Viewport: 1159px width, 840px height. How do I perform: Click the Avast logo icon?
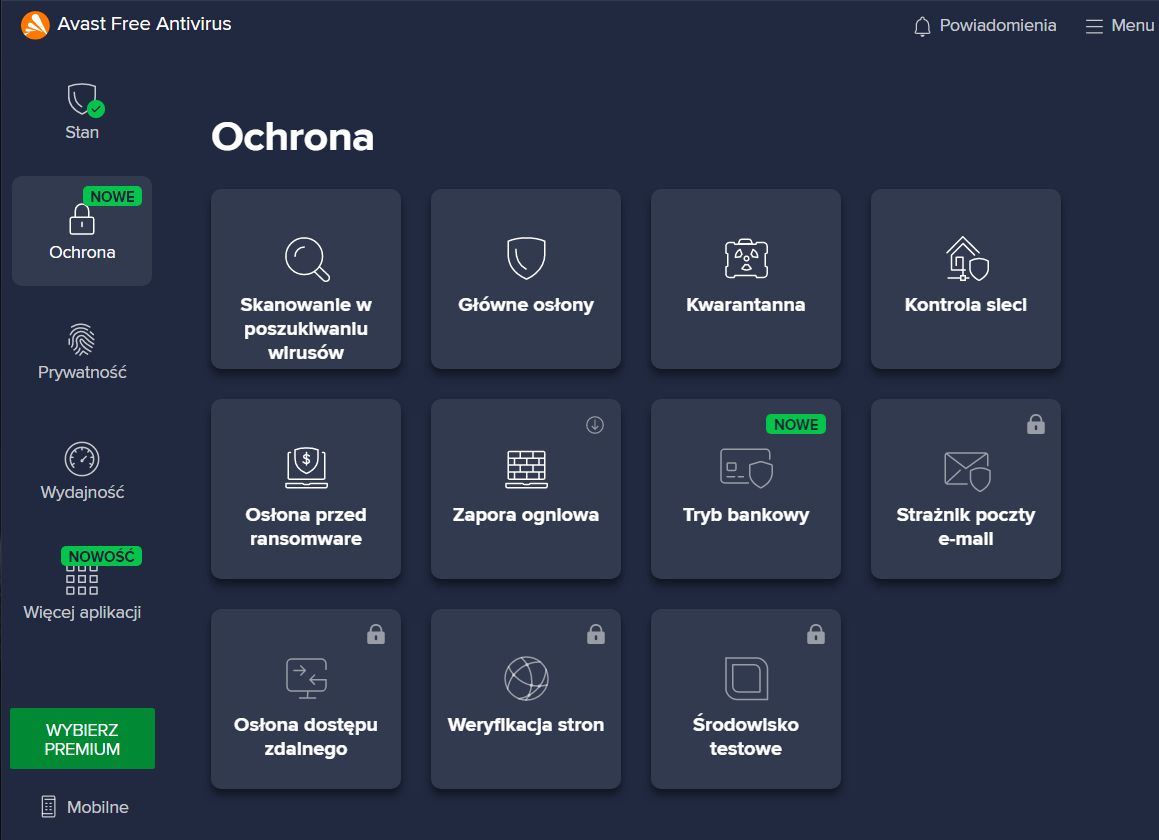tap(35, 24)
